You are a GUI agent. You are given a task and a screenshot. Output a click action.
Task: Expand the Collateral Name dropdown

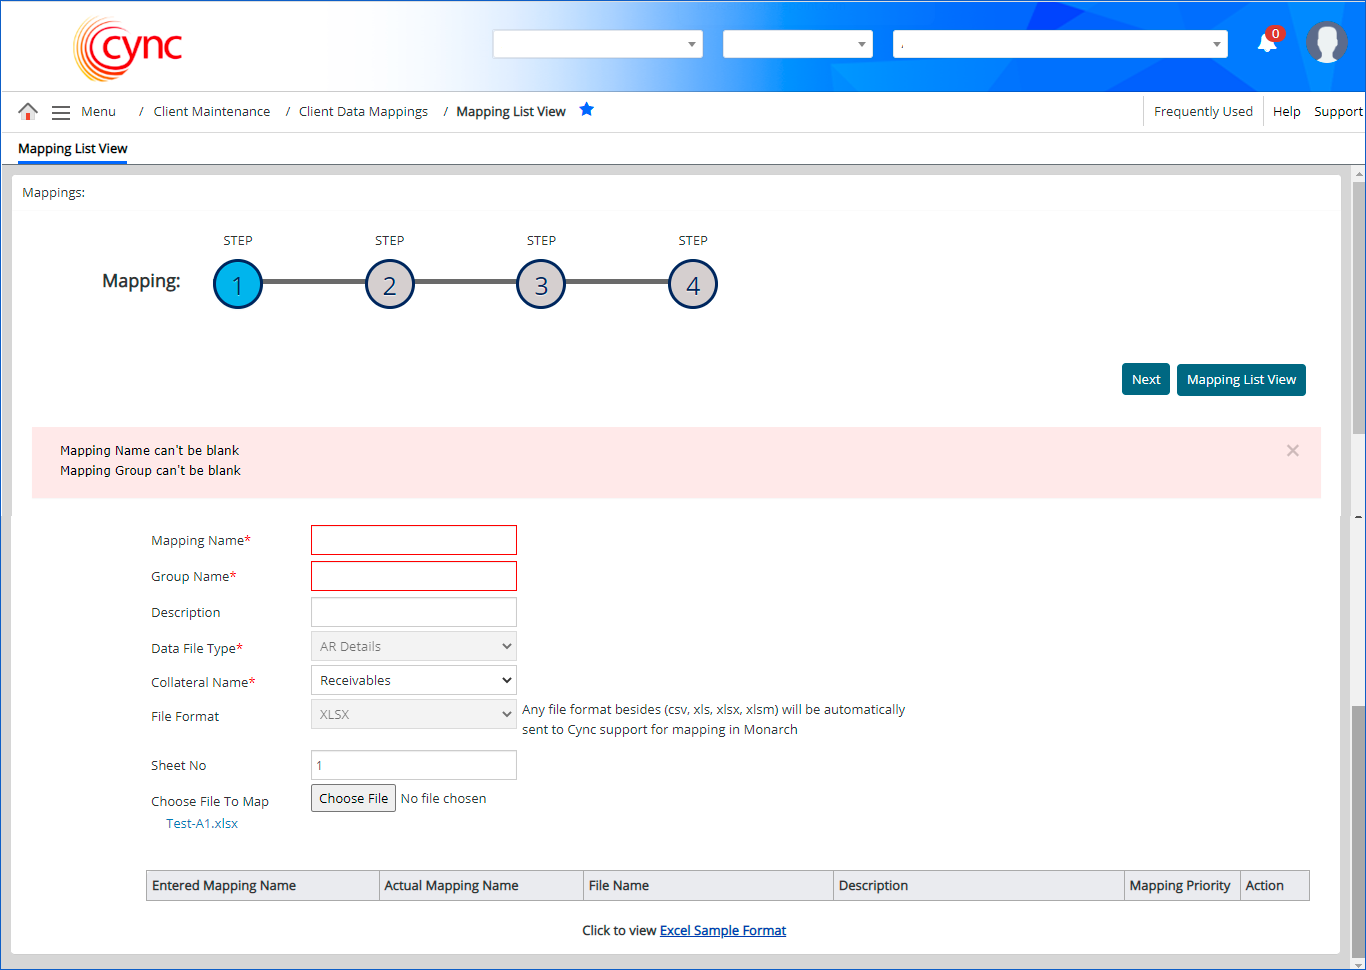pos(414,681)
